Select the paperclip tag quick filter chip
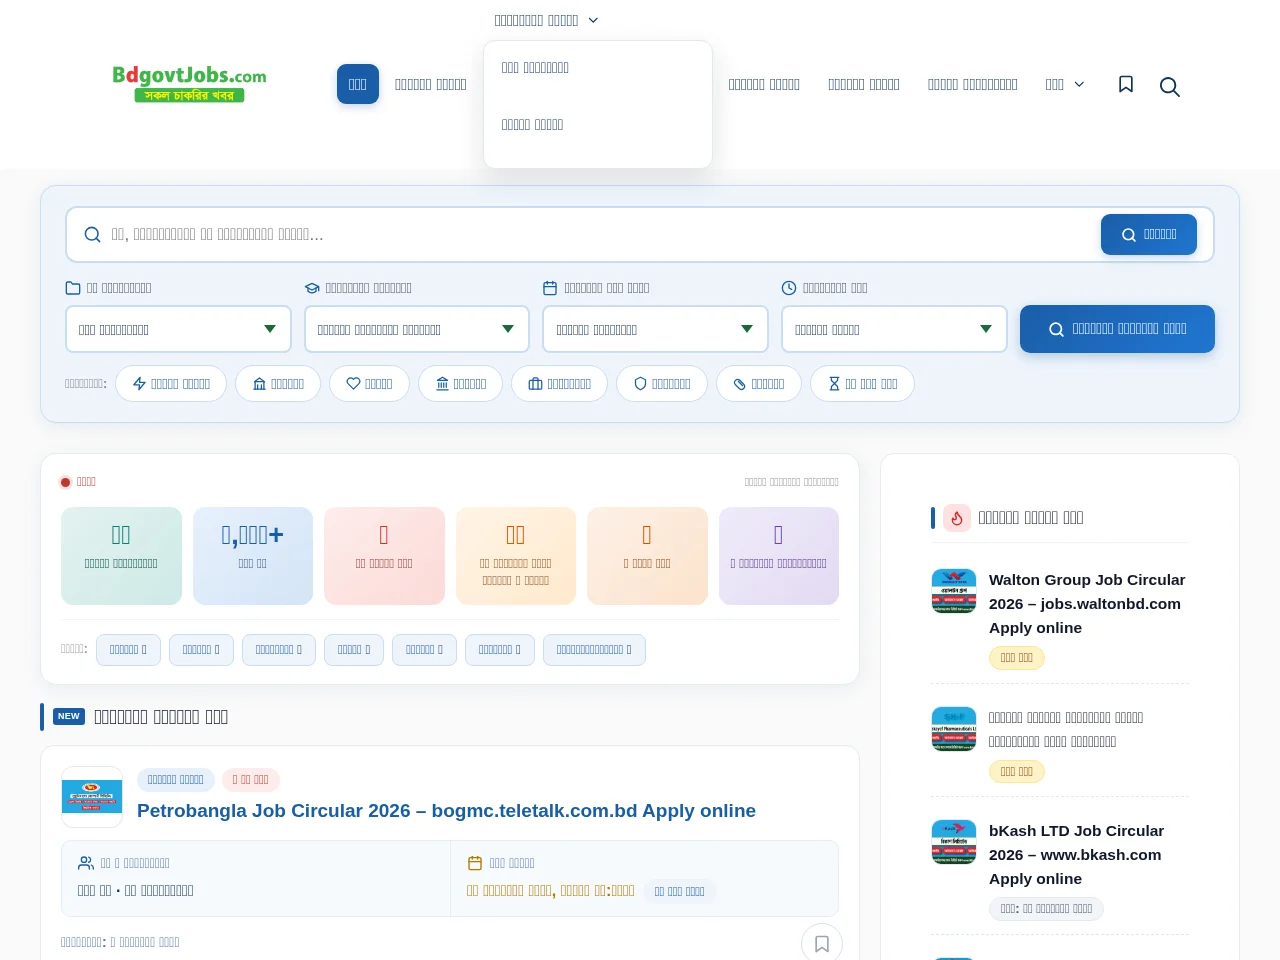 click(x=758, y=384)
